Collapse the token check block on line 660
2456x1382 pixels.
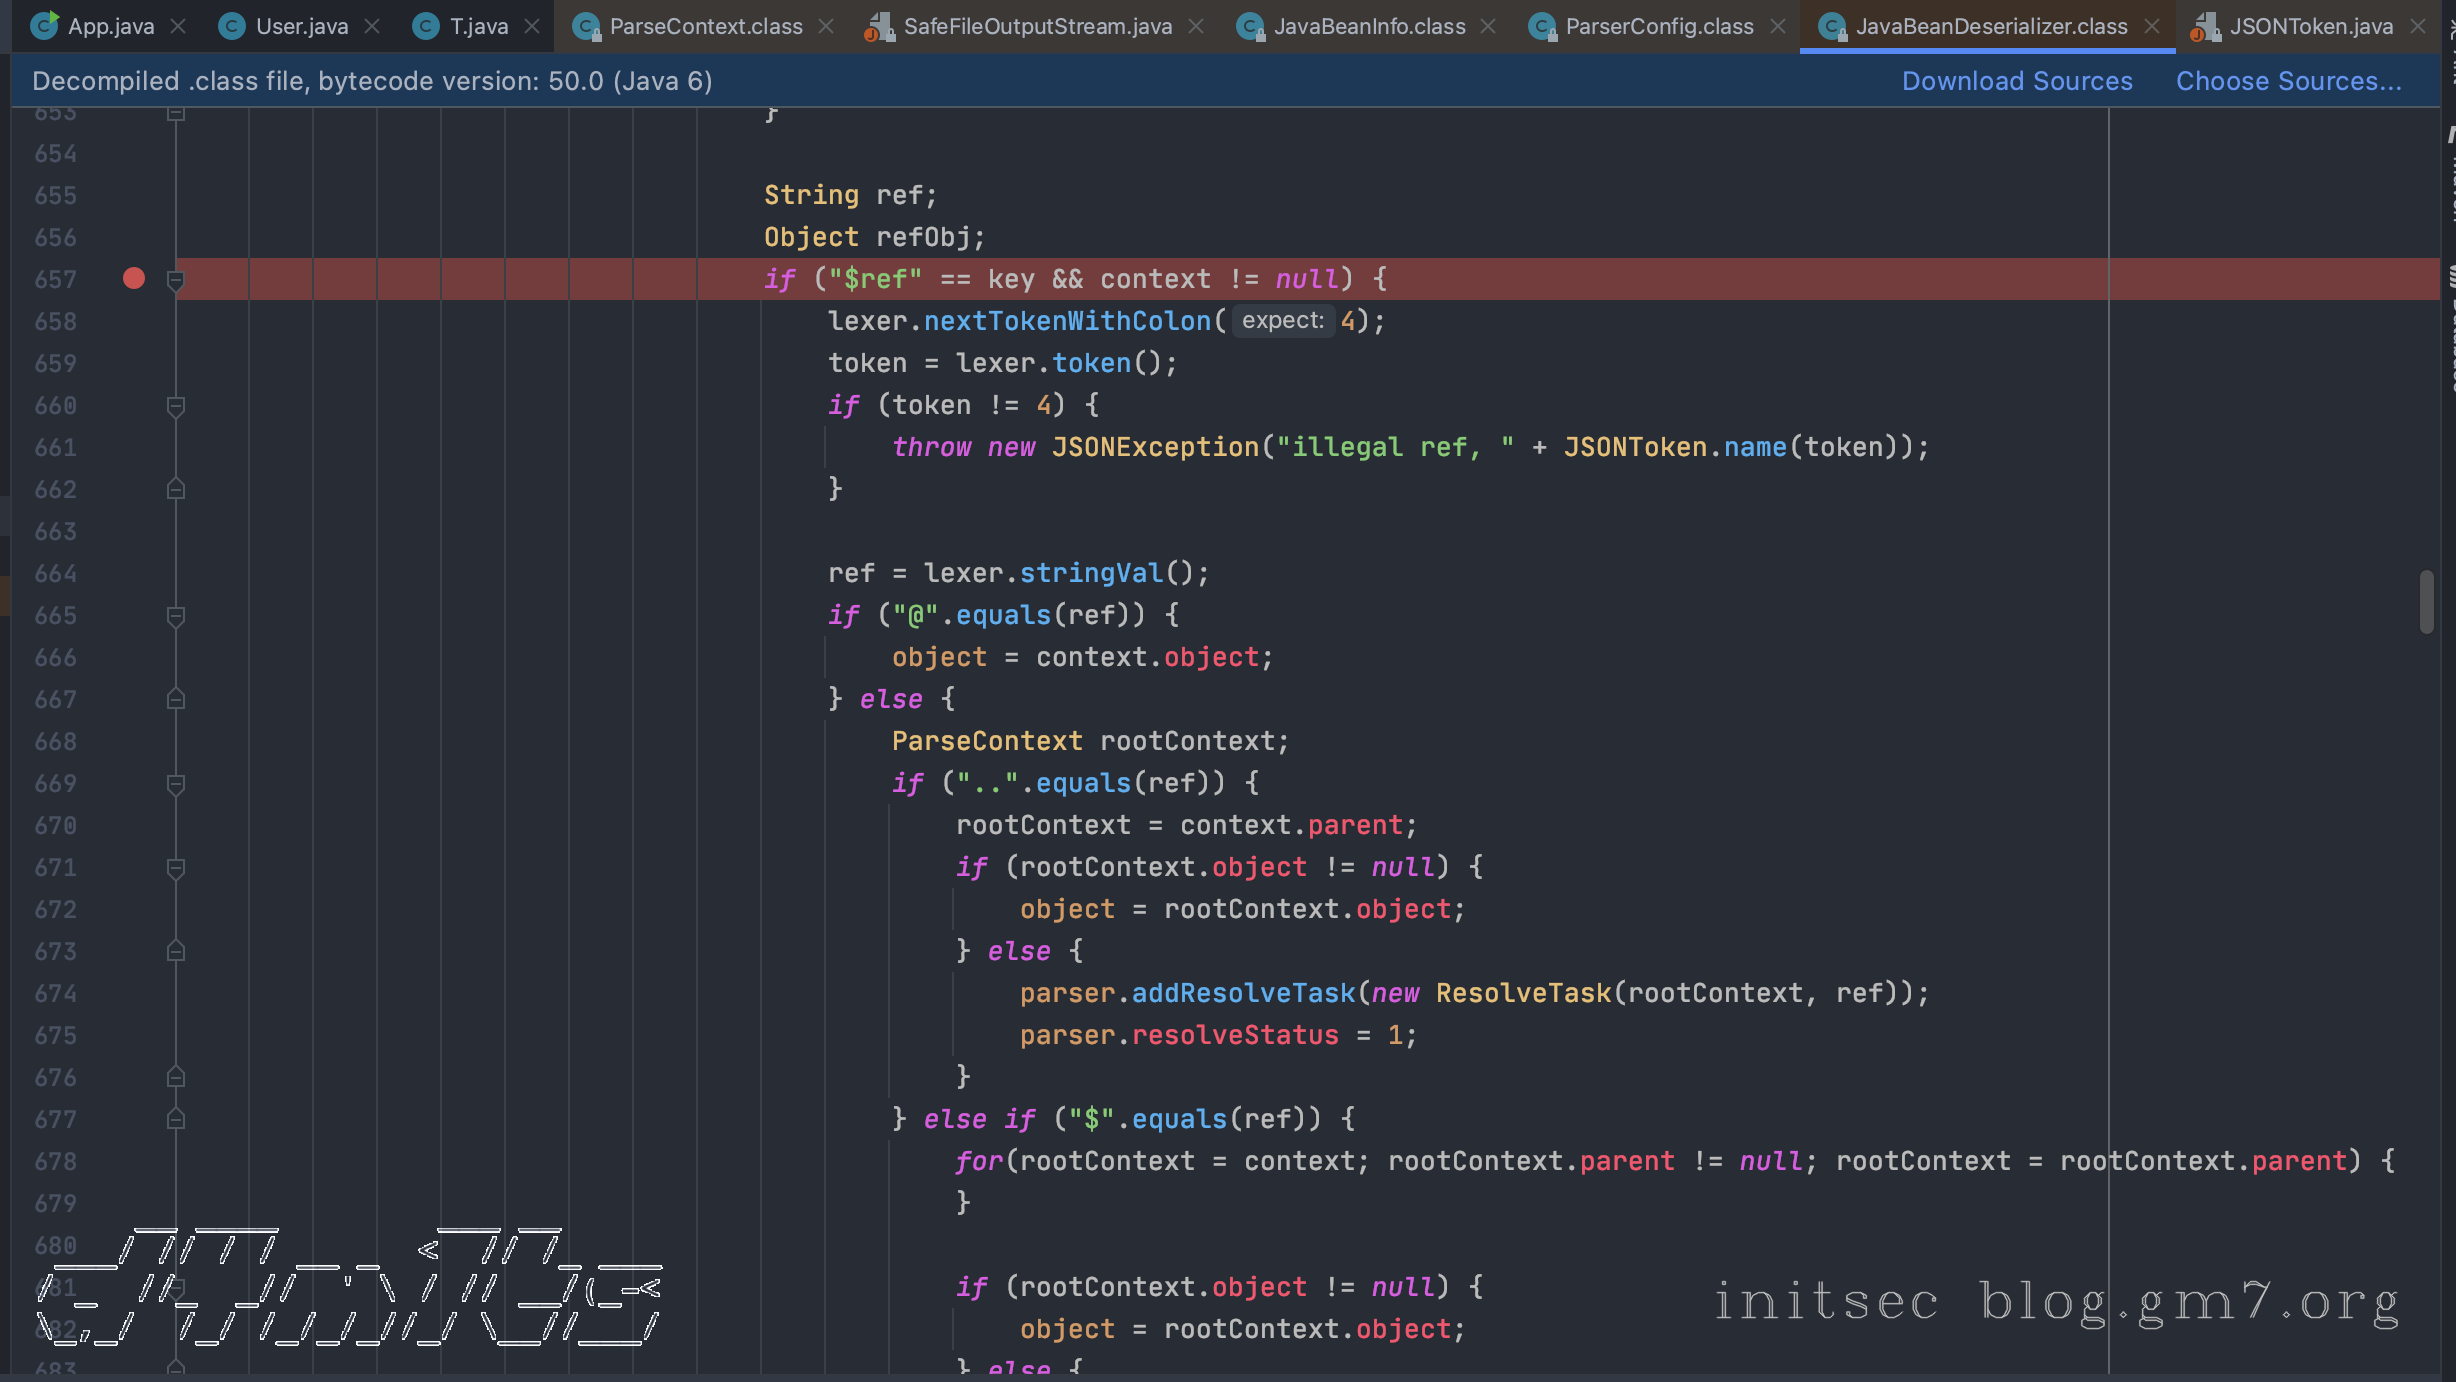[x=176, y=405]
